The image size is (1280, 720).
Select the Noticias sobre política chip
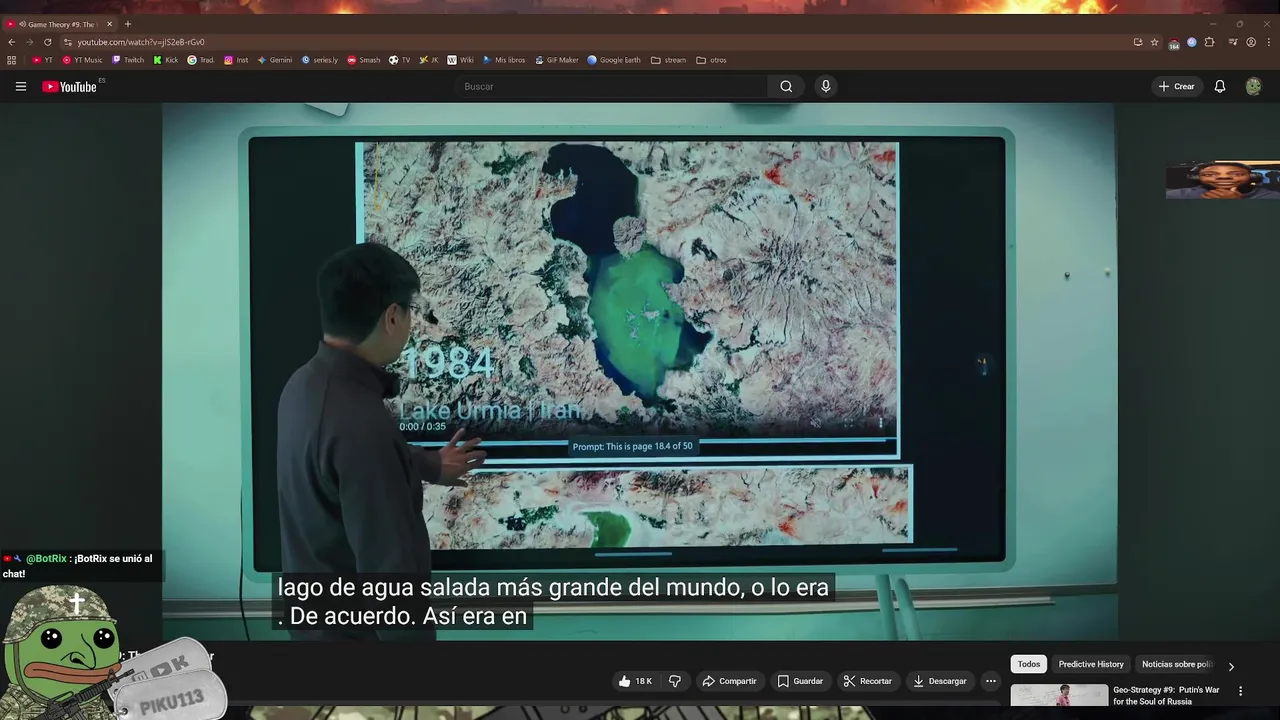(1177, 664)
